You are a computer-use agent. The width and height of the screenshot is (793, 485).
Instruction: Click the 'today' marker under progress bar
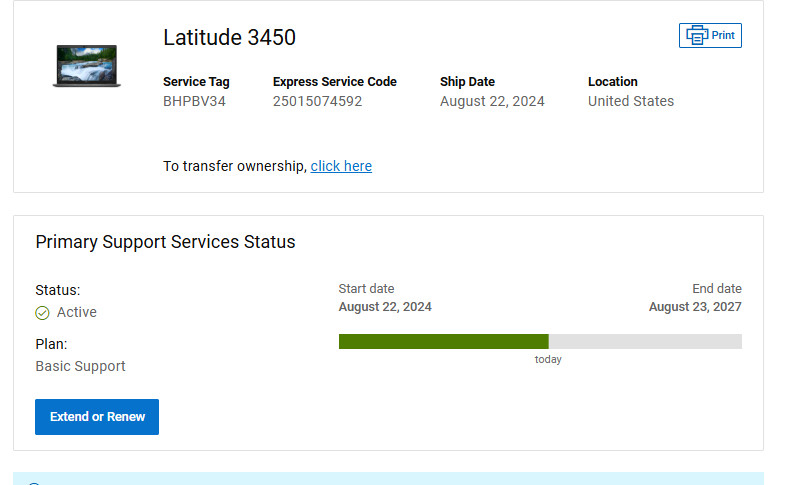[x=548, y=360]
